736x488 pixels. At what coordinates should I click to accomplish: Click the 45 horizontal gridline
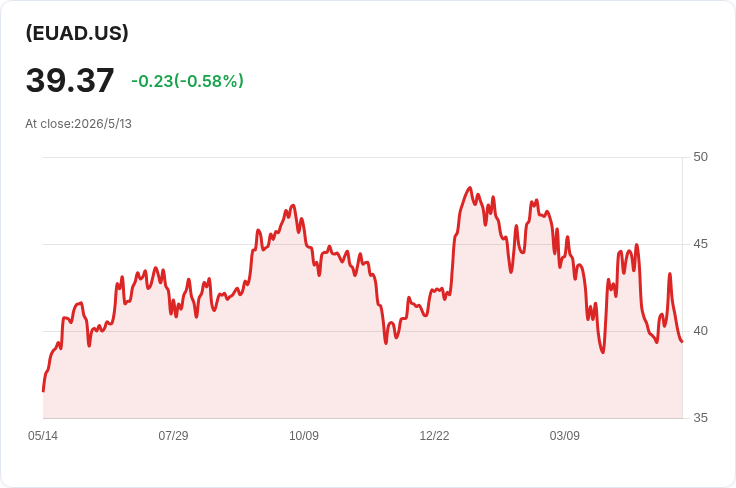click(363, 244)
